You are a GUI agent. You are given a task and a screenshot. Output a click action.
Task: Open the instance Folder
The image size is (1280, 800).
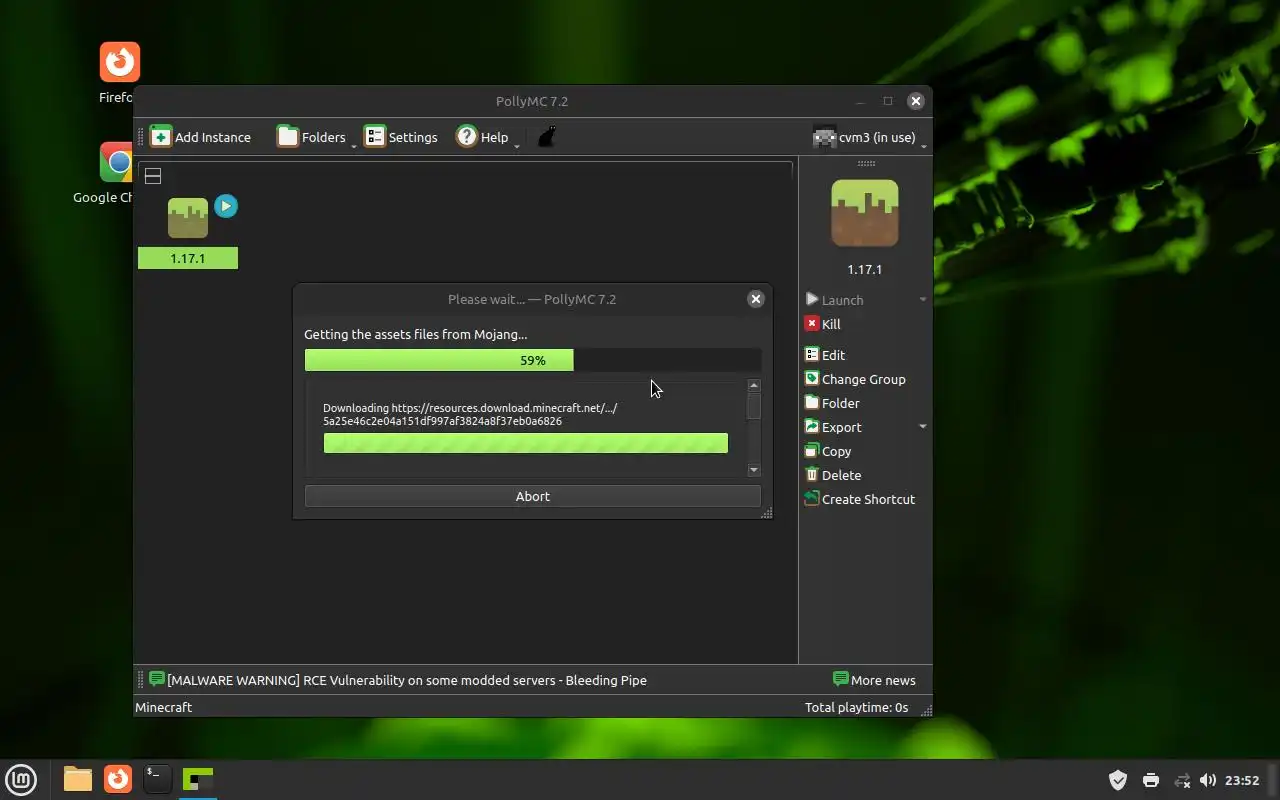832,403
